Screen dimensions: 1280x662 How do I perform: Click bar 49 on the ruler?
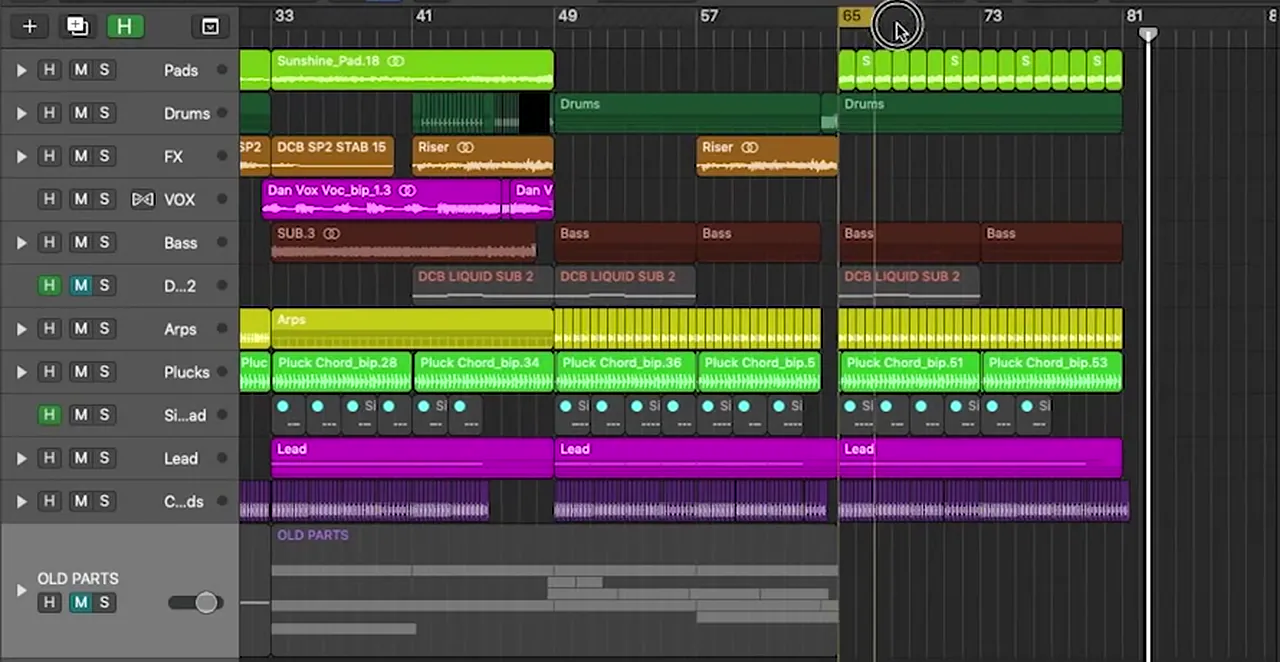pos(568,16)
